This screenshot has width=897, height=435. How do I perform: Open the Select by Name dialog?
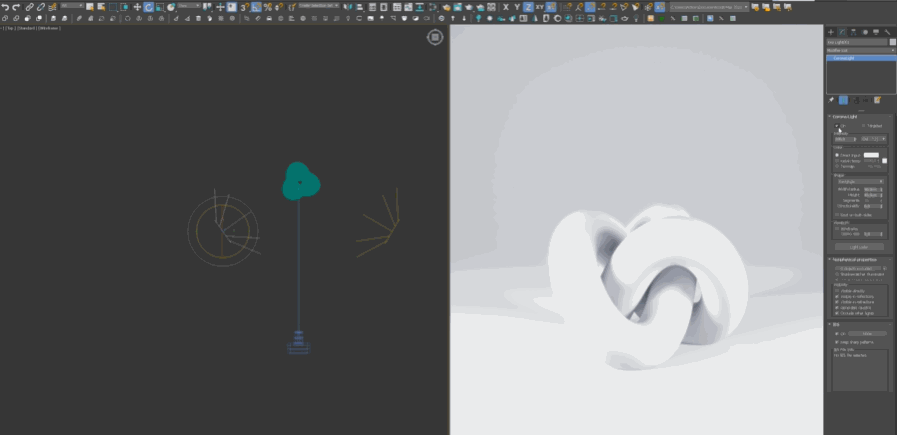[101, 7]
